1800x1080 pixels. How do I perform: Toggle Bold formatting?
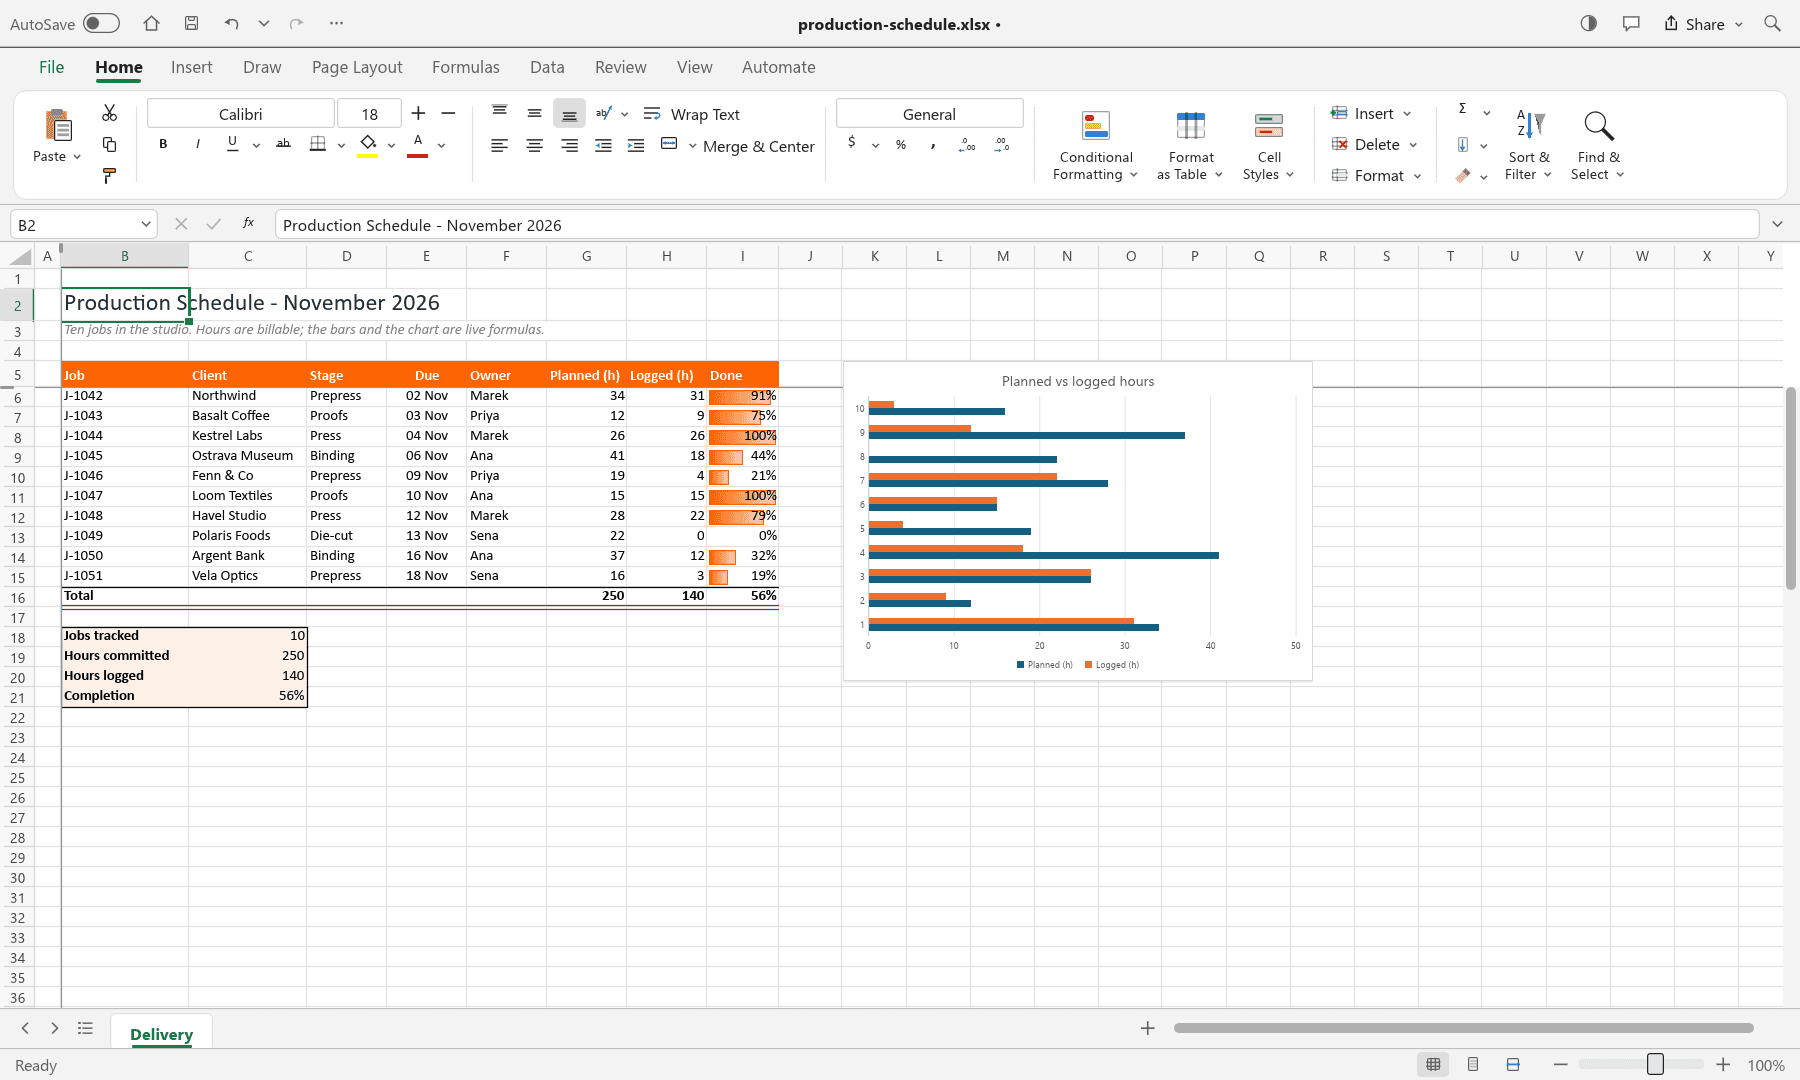pyautogui.click(x=163, y=144)
